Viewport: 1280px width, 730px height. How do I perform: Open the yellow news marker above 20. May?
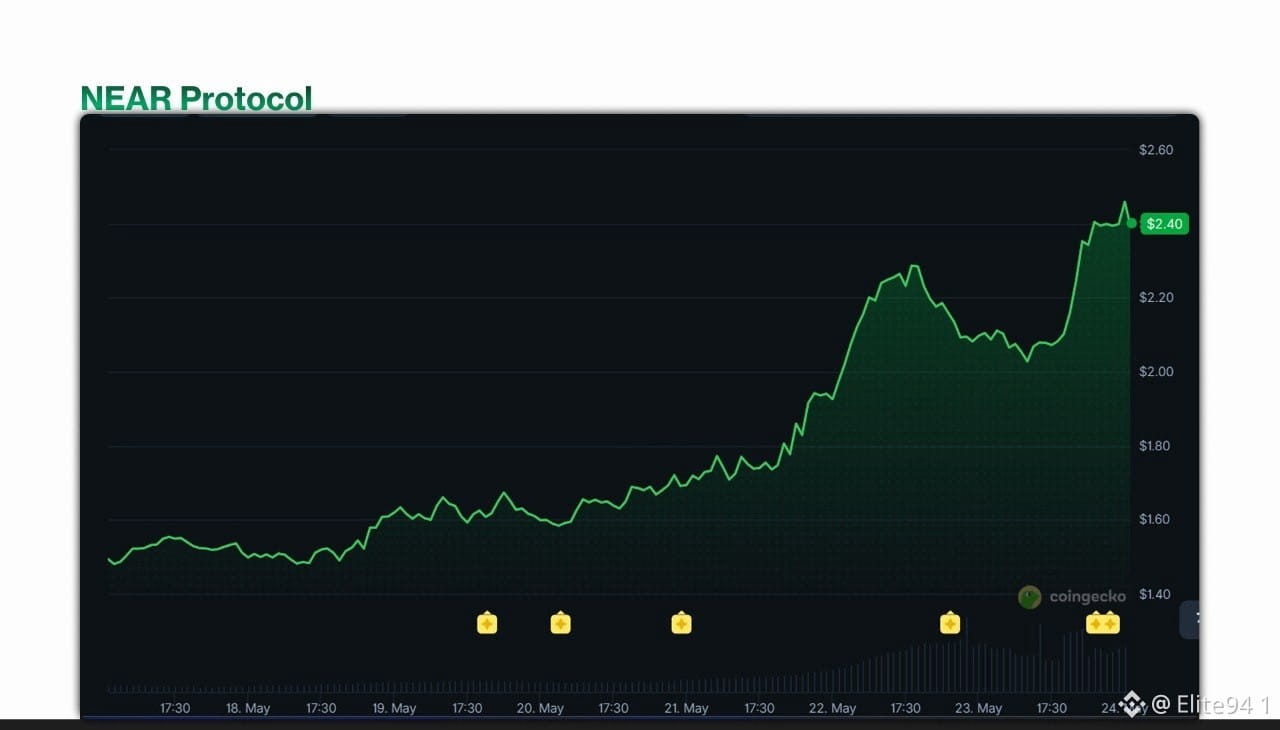point(561,624)
